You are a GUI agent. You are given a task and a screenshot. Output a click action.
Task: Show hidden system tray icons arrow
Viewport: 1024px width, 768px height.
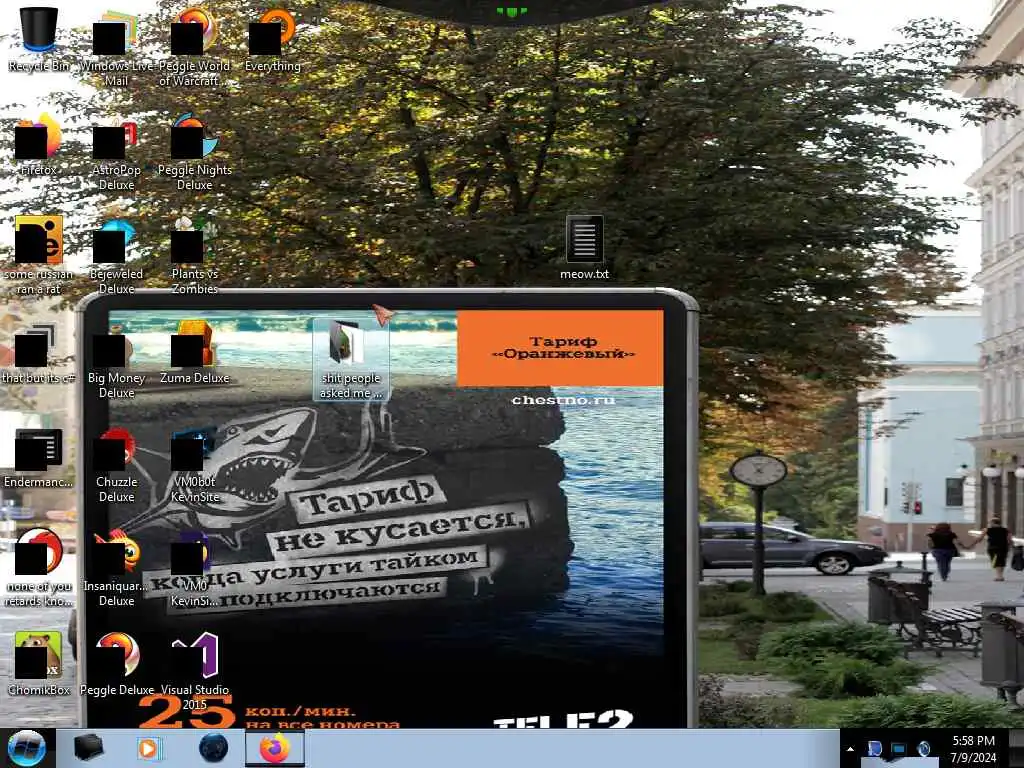coord(850,748)
